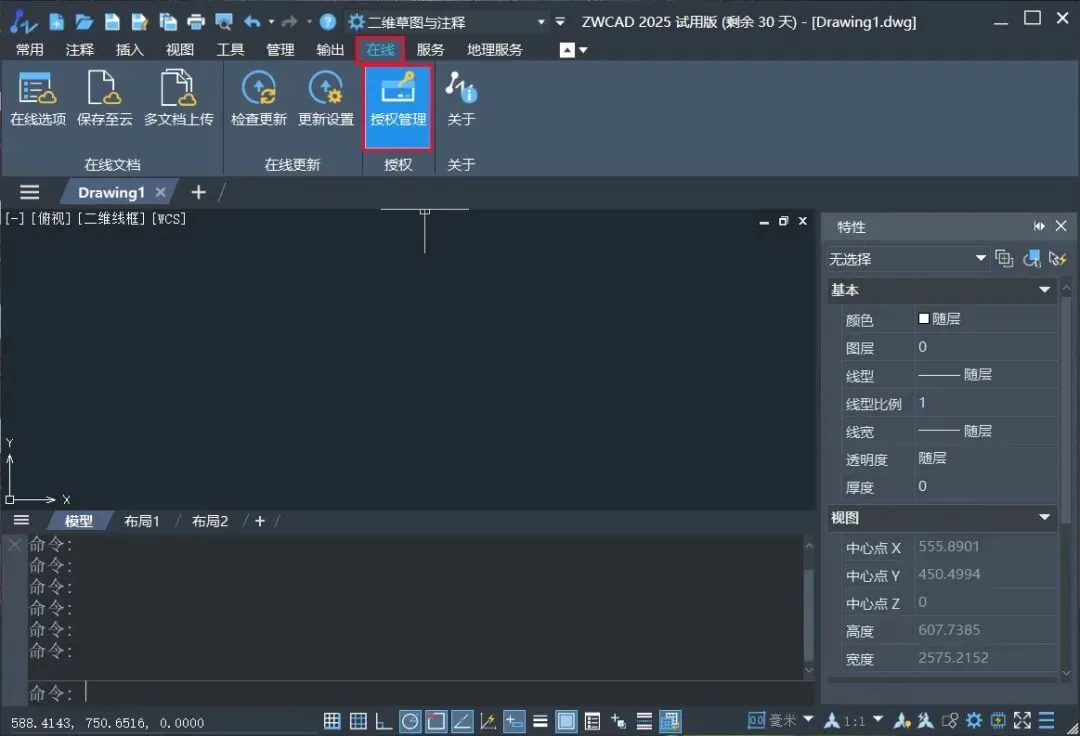The image size is (1080, 736).
Task: Switch to the 视图 ribbon tab
Action: (x=180, y=50)
